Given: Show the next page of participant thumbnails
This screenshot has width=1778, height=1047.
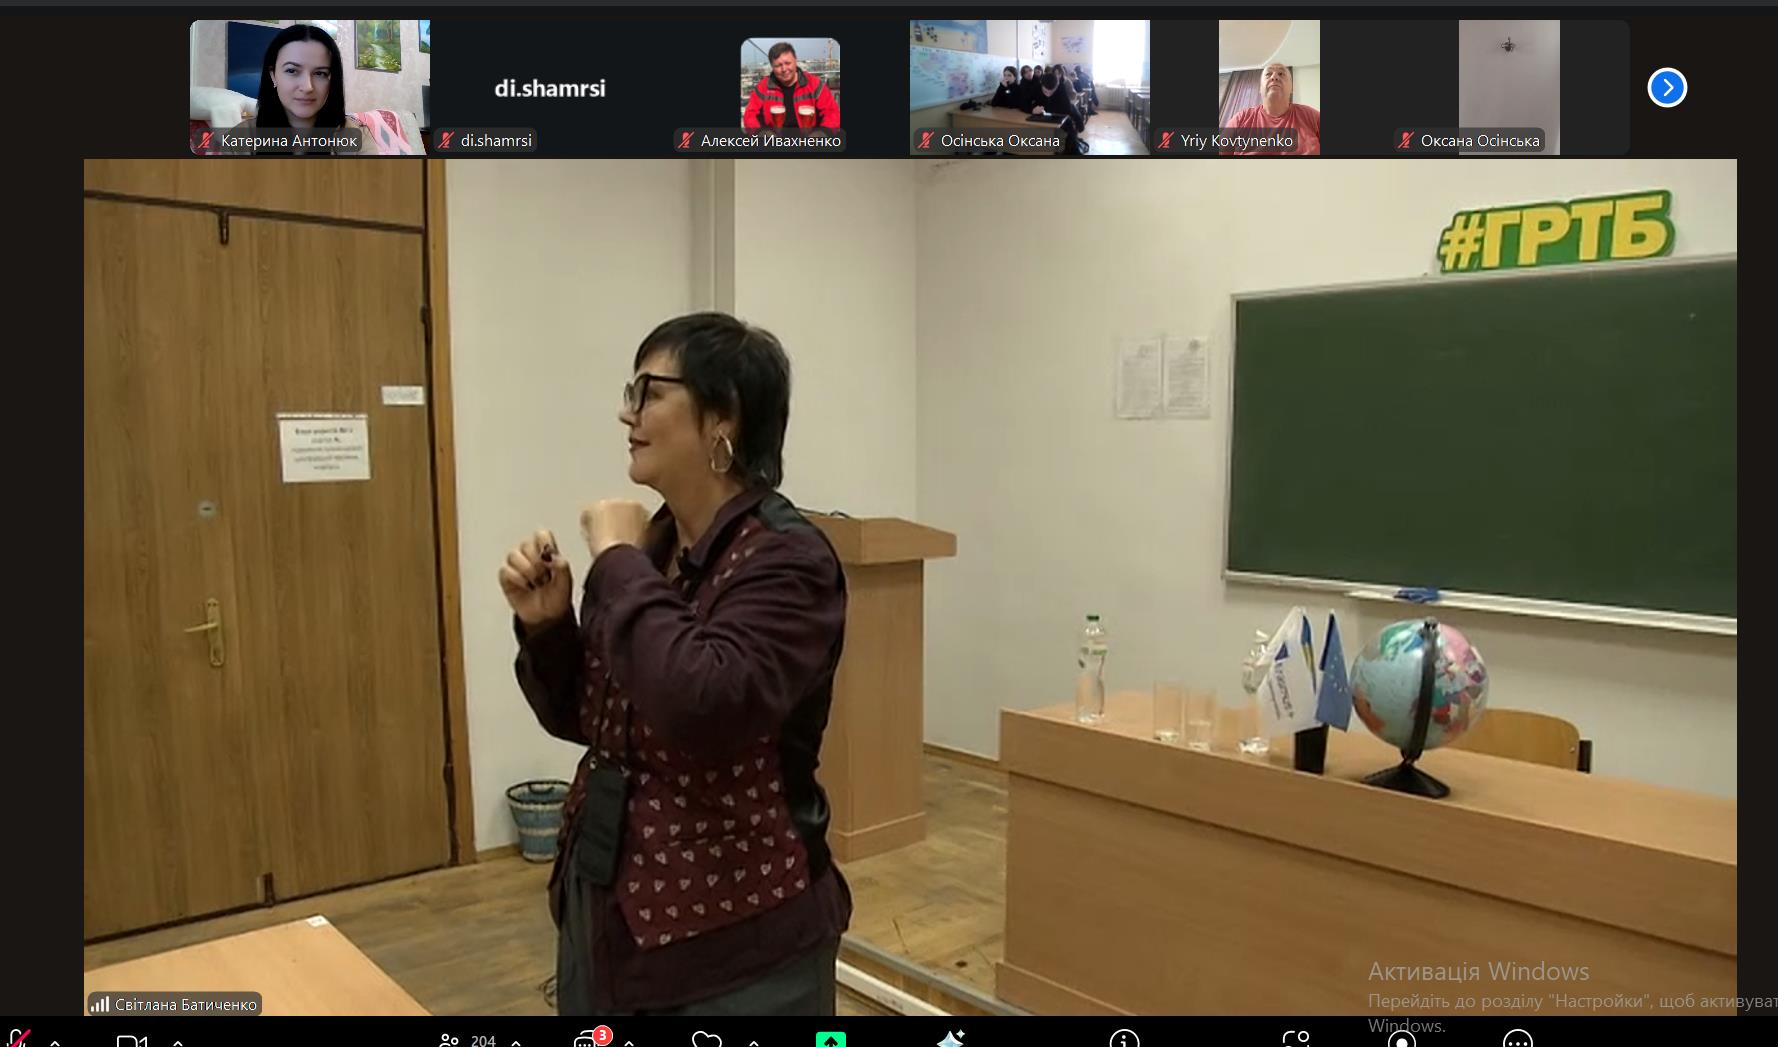Looking at the screenshot, I should click(1667, 87).
